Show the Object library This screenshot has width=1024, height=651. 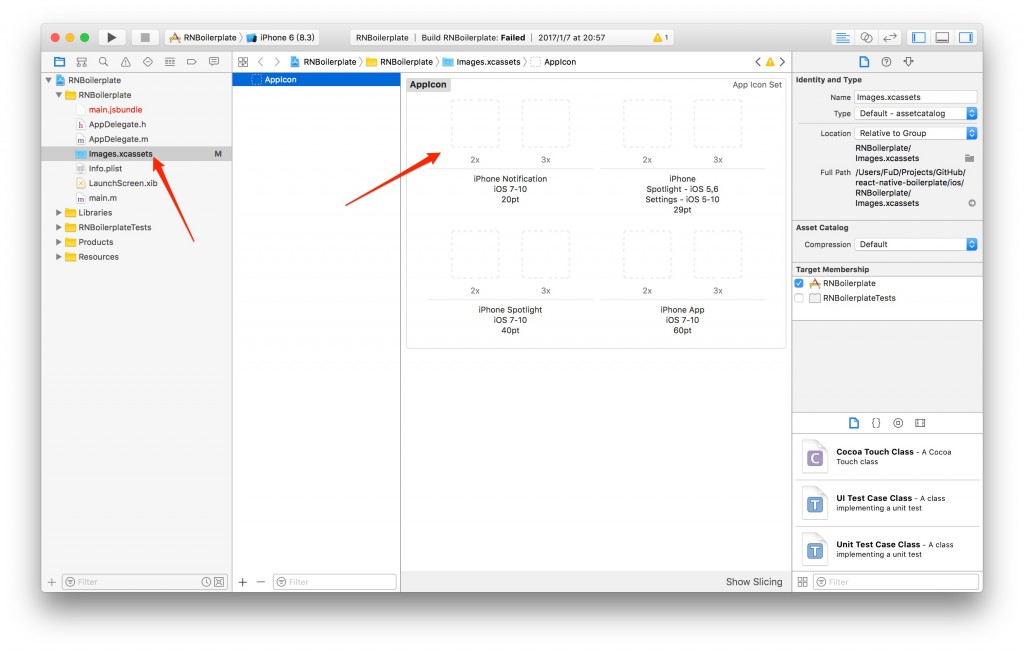click(x=898, y=423)
